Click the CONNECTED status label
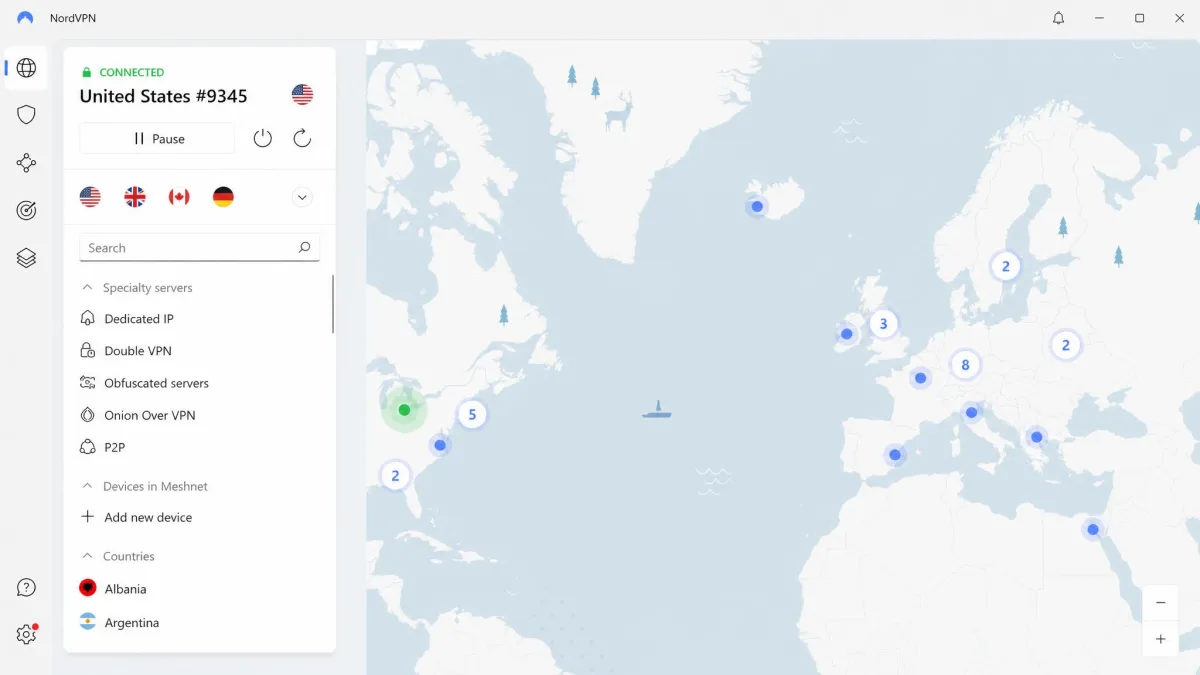This screenshot has width=1200, height=675. [131, 72]
